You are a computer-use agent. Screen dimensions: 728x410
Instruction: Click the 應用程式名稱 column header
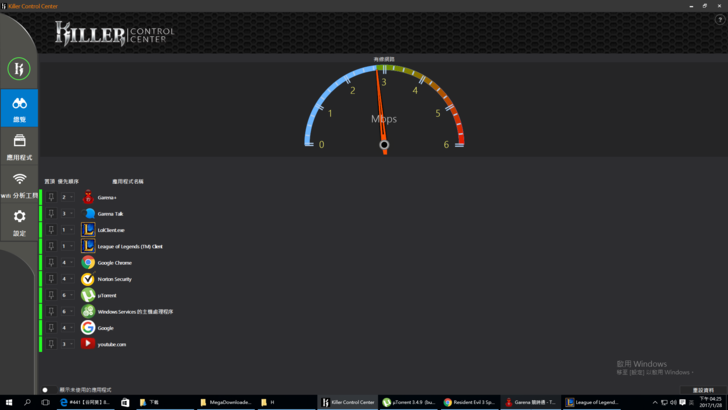pos(128,182)
